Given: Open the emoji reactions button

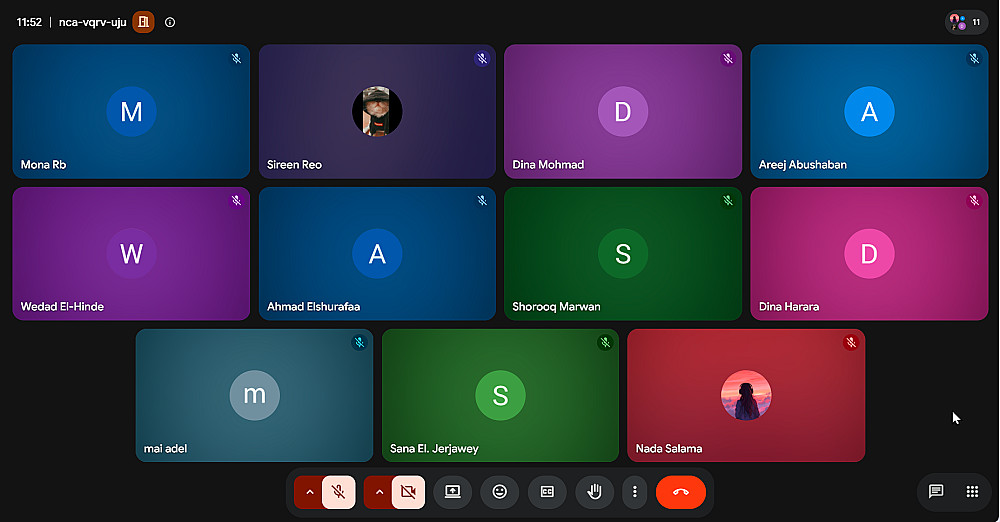Looking at the screenshot, I should tap(499, 492).
